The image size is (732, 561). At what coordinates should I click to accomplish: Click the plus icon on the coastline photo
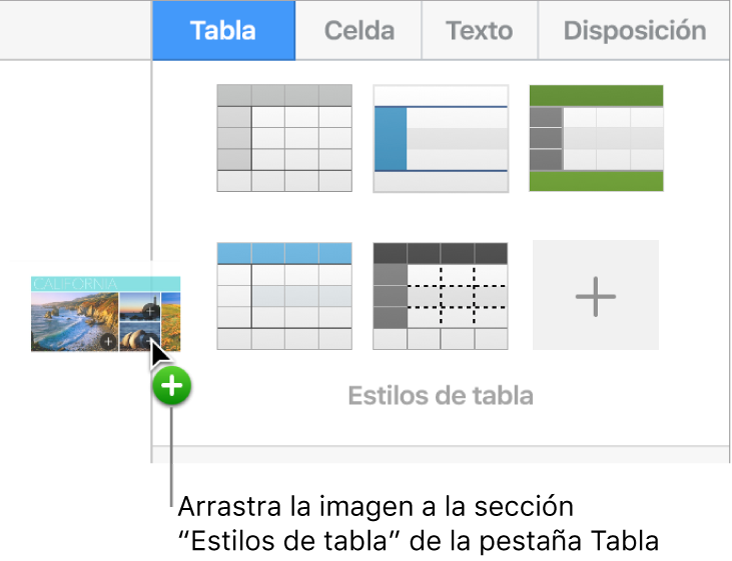tap(108, 342)
